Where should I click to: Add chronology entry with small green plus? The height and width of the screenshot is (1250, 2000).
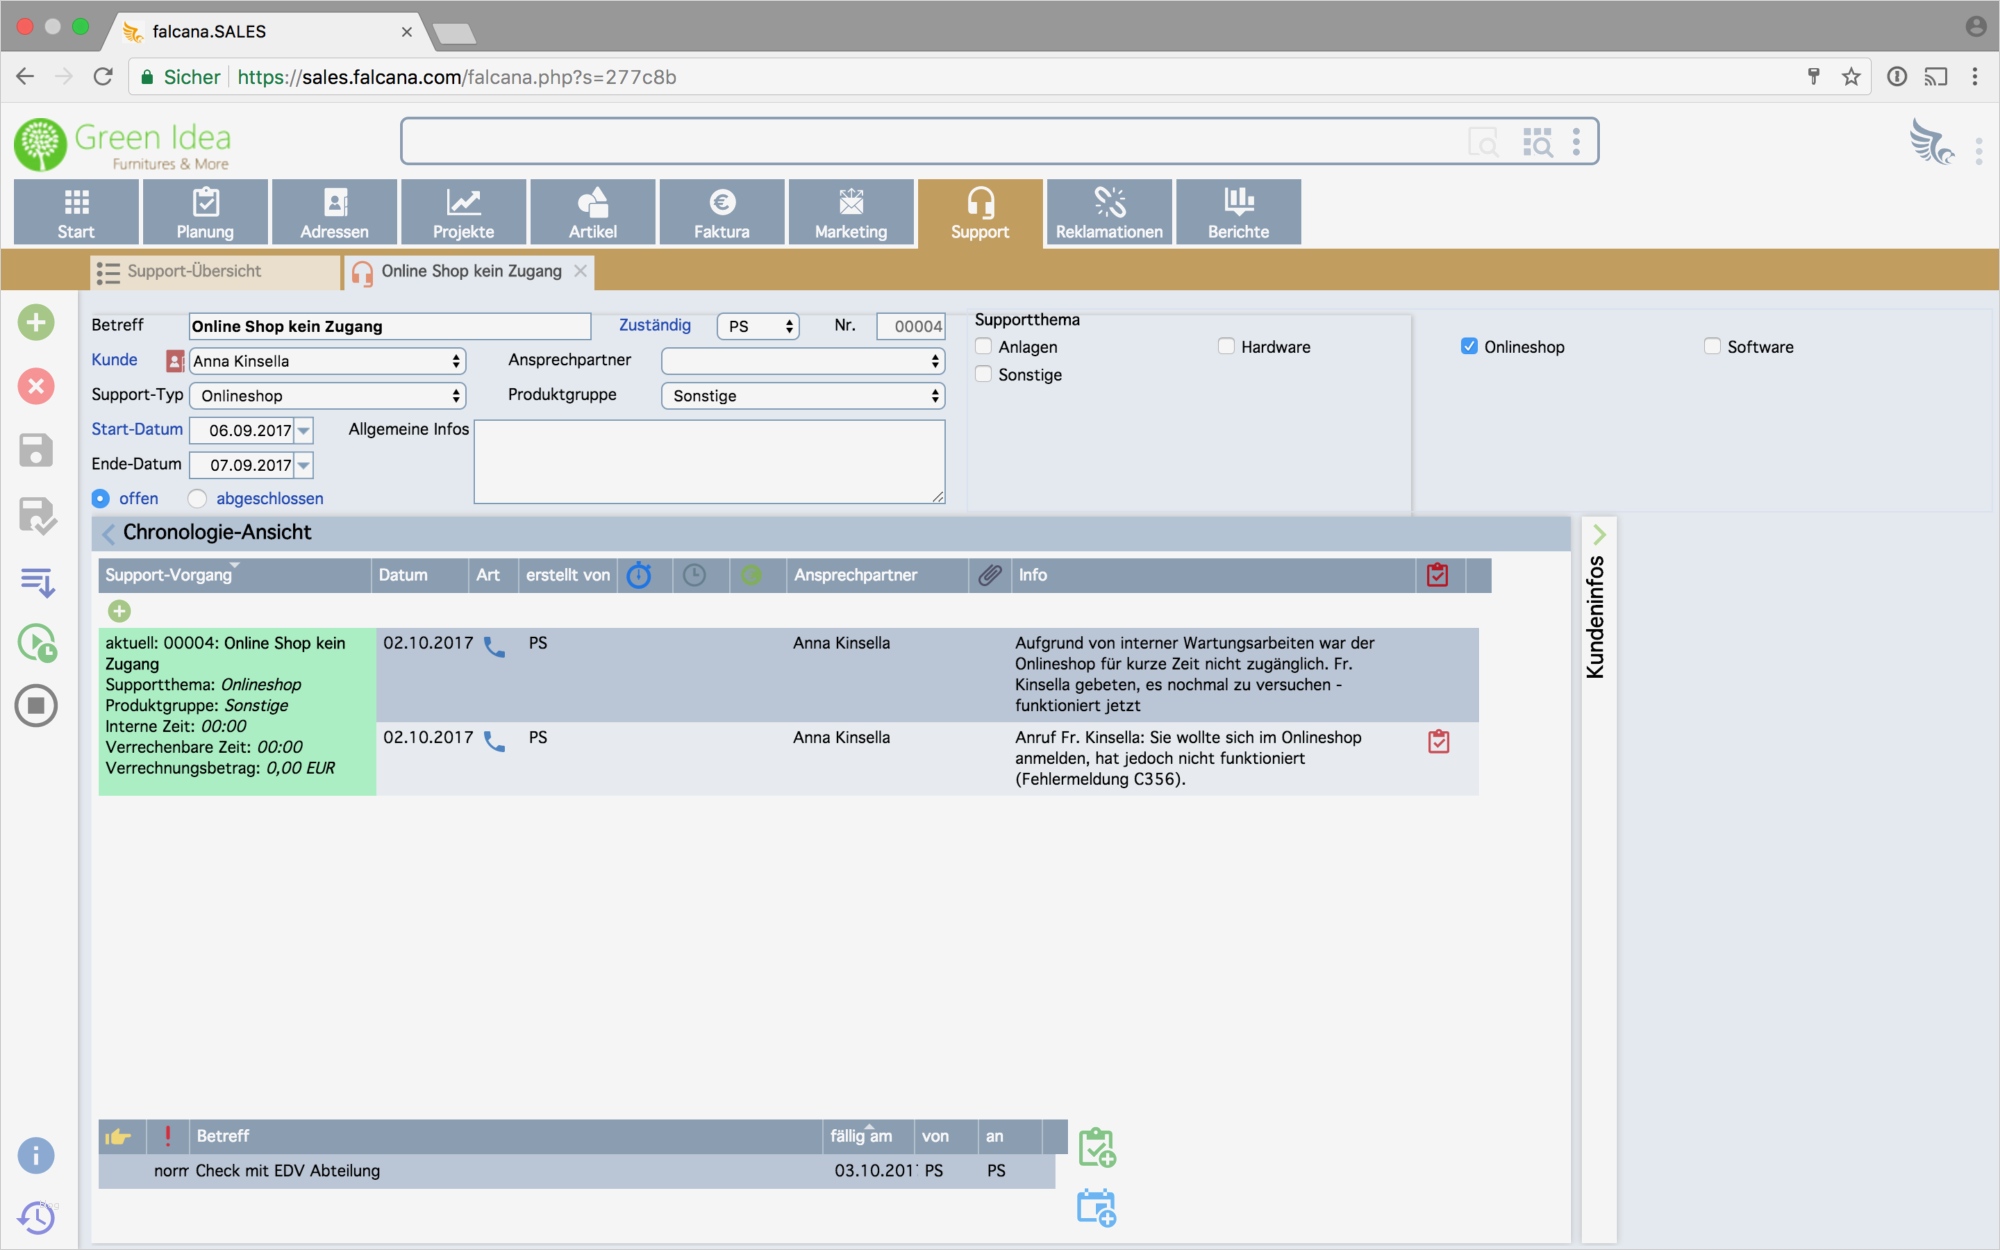click(x=119, y=611)
